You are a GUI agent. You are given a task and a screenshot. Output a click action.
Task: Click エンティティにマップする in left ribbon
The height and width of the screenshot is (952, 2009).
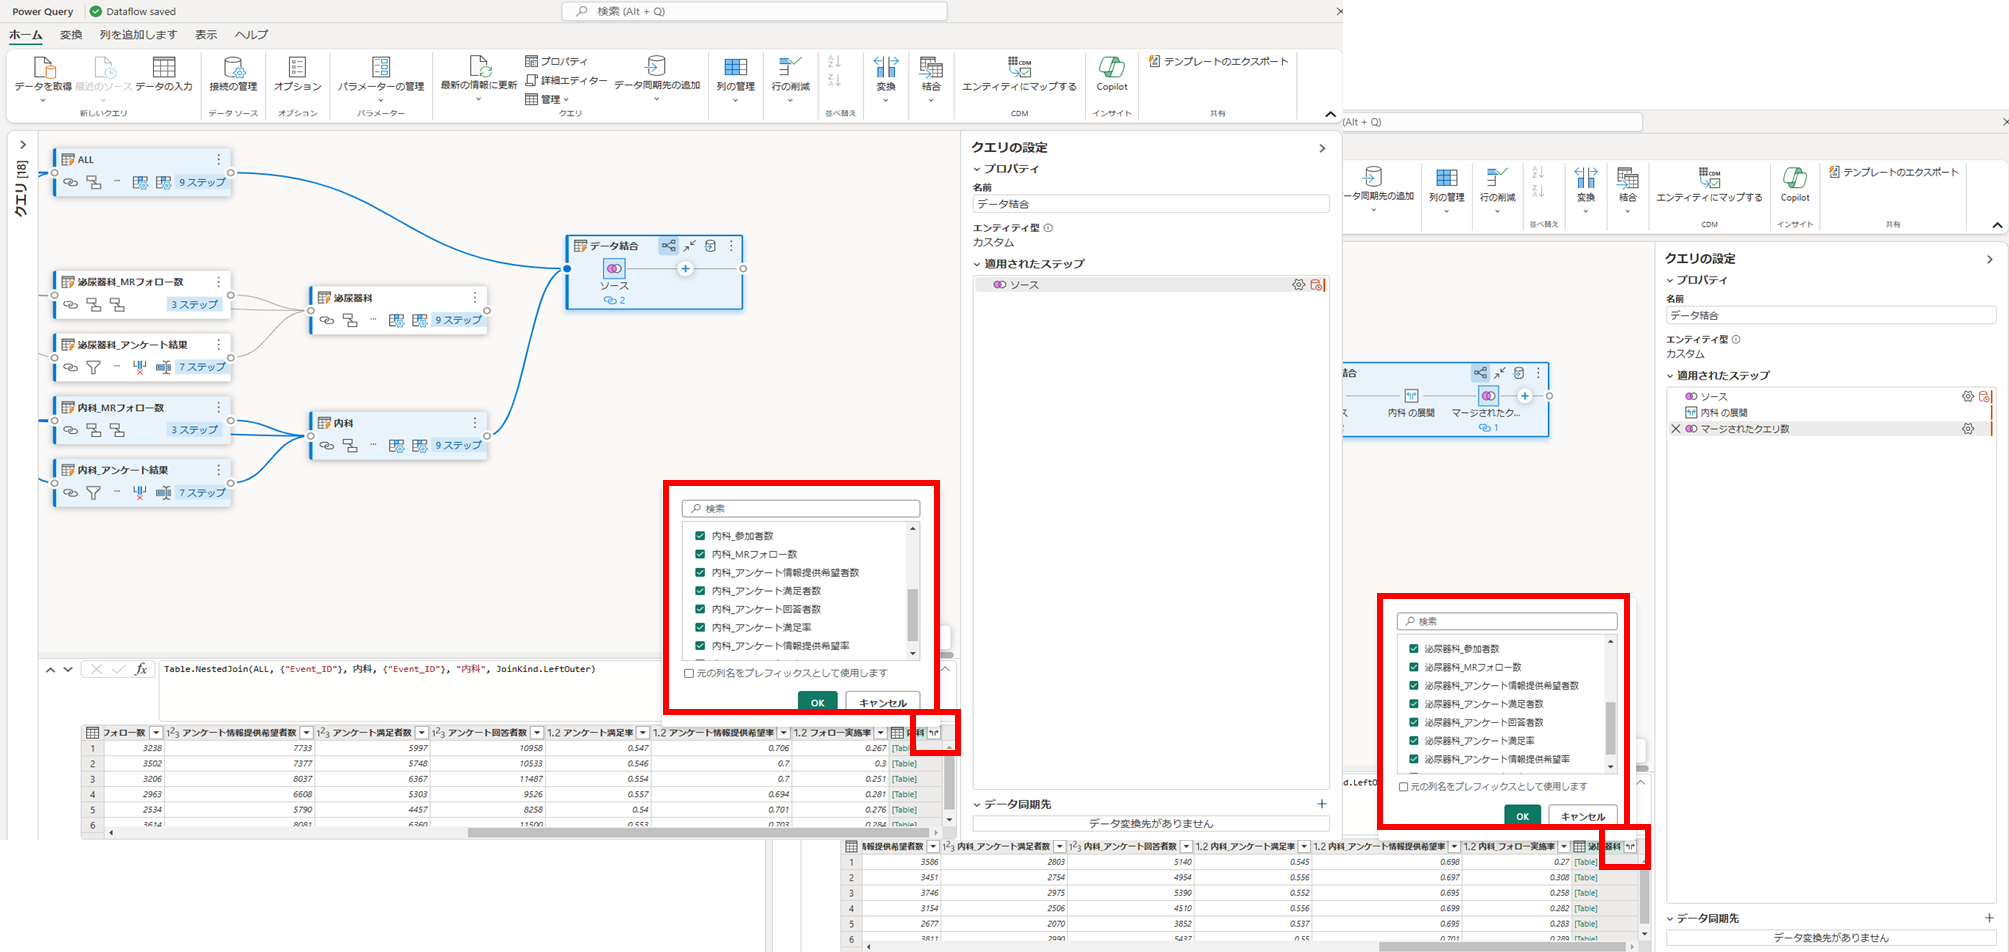(1019, 74)
